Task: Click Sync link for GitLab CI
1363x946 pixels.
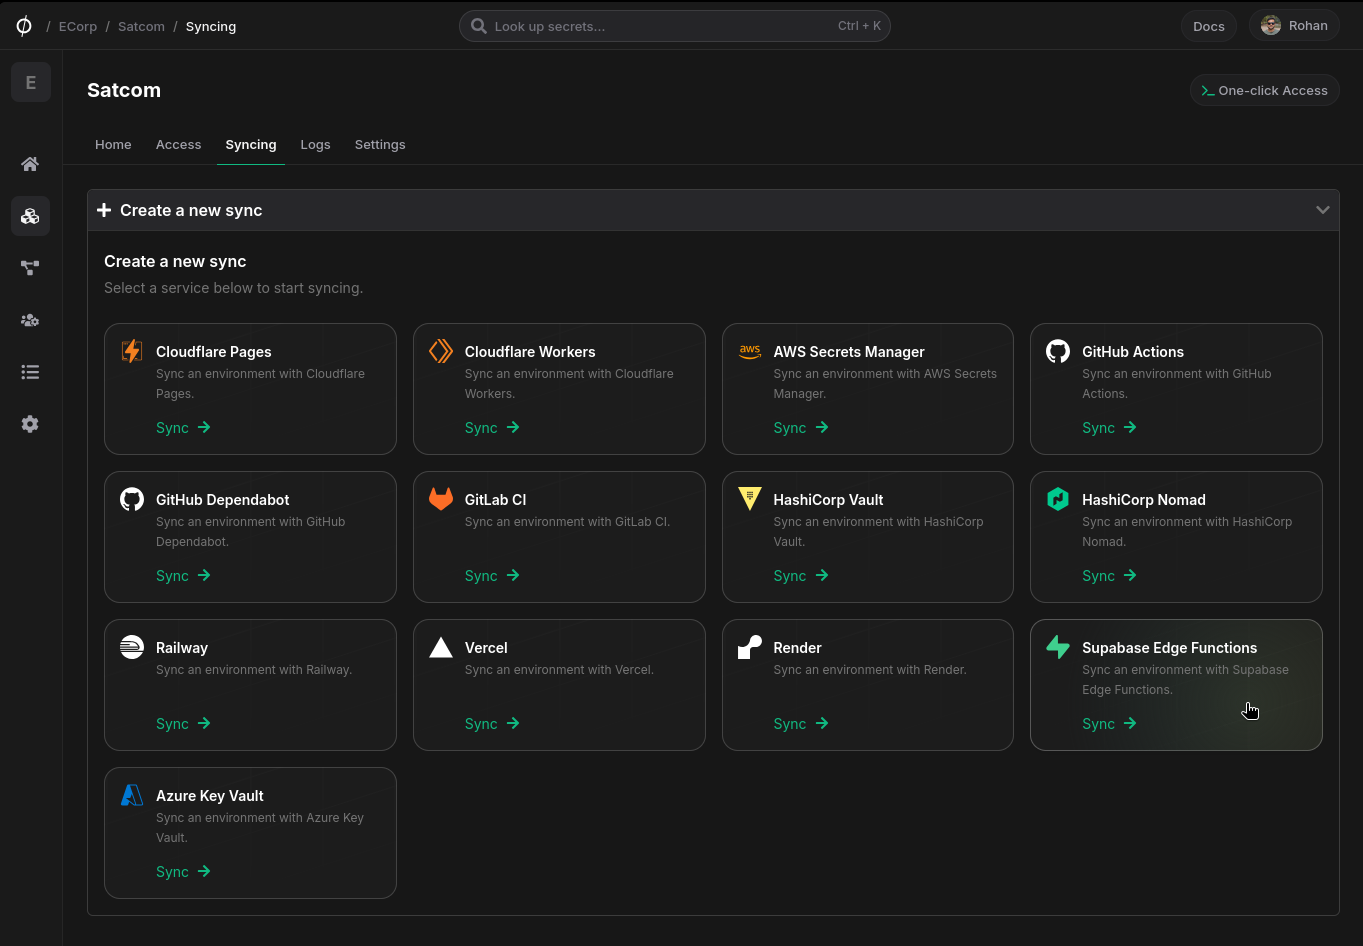Action: pyautogui.click(x=492, y=576)
